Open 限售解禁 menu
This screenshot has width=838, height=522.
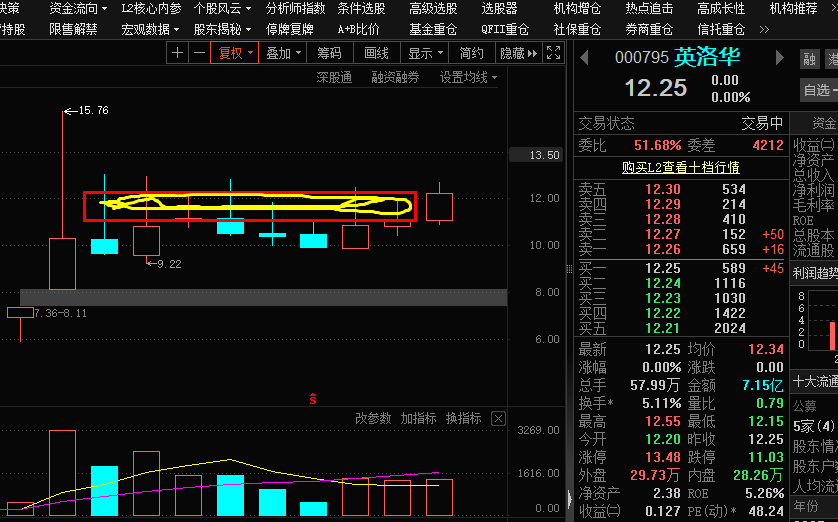click(73, 29)
